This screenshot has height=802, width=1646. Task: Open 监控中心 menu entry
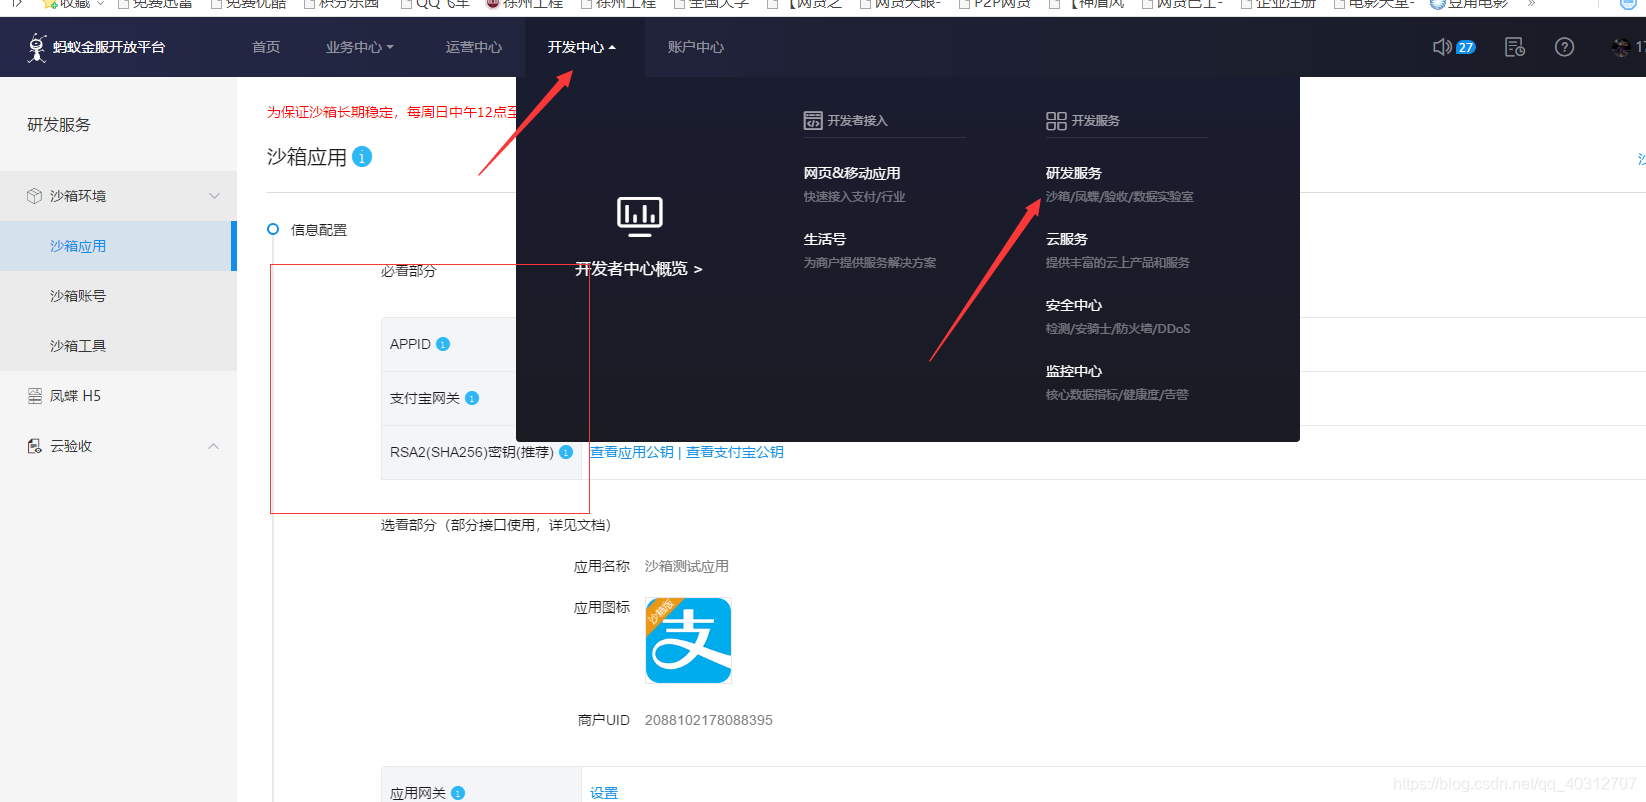[x=1074, y=371]
